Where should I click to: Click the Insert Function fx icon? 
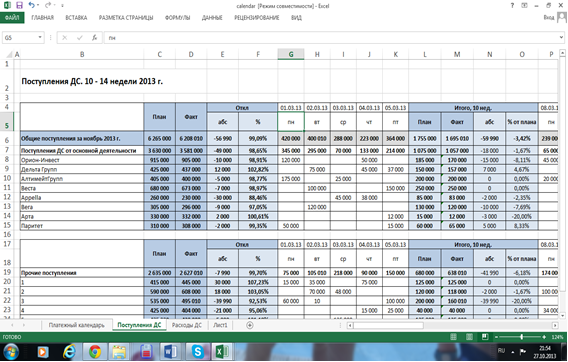click(x=94, y=38)
